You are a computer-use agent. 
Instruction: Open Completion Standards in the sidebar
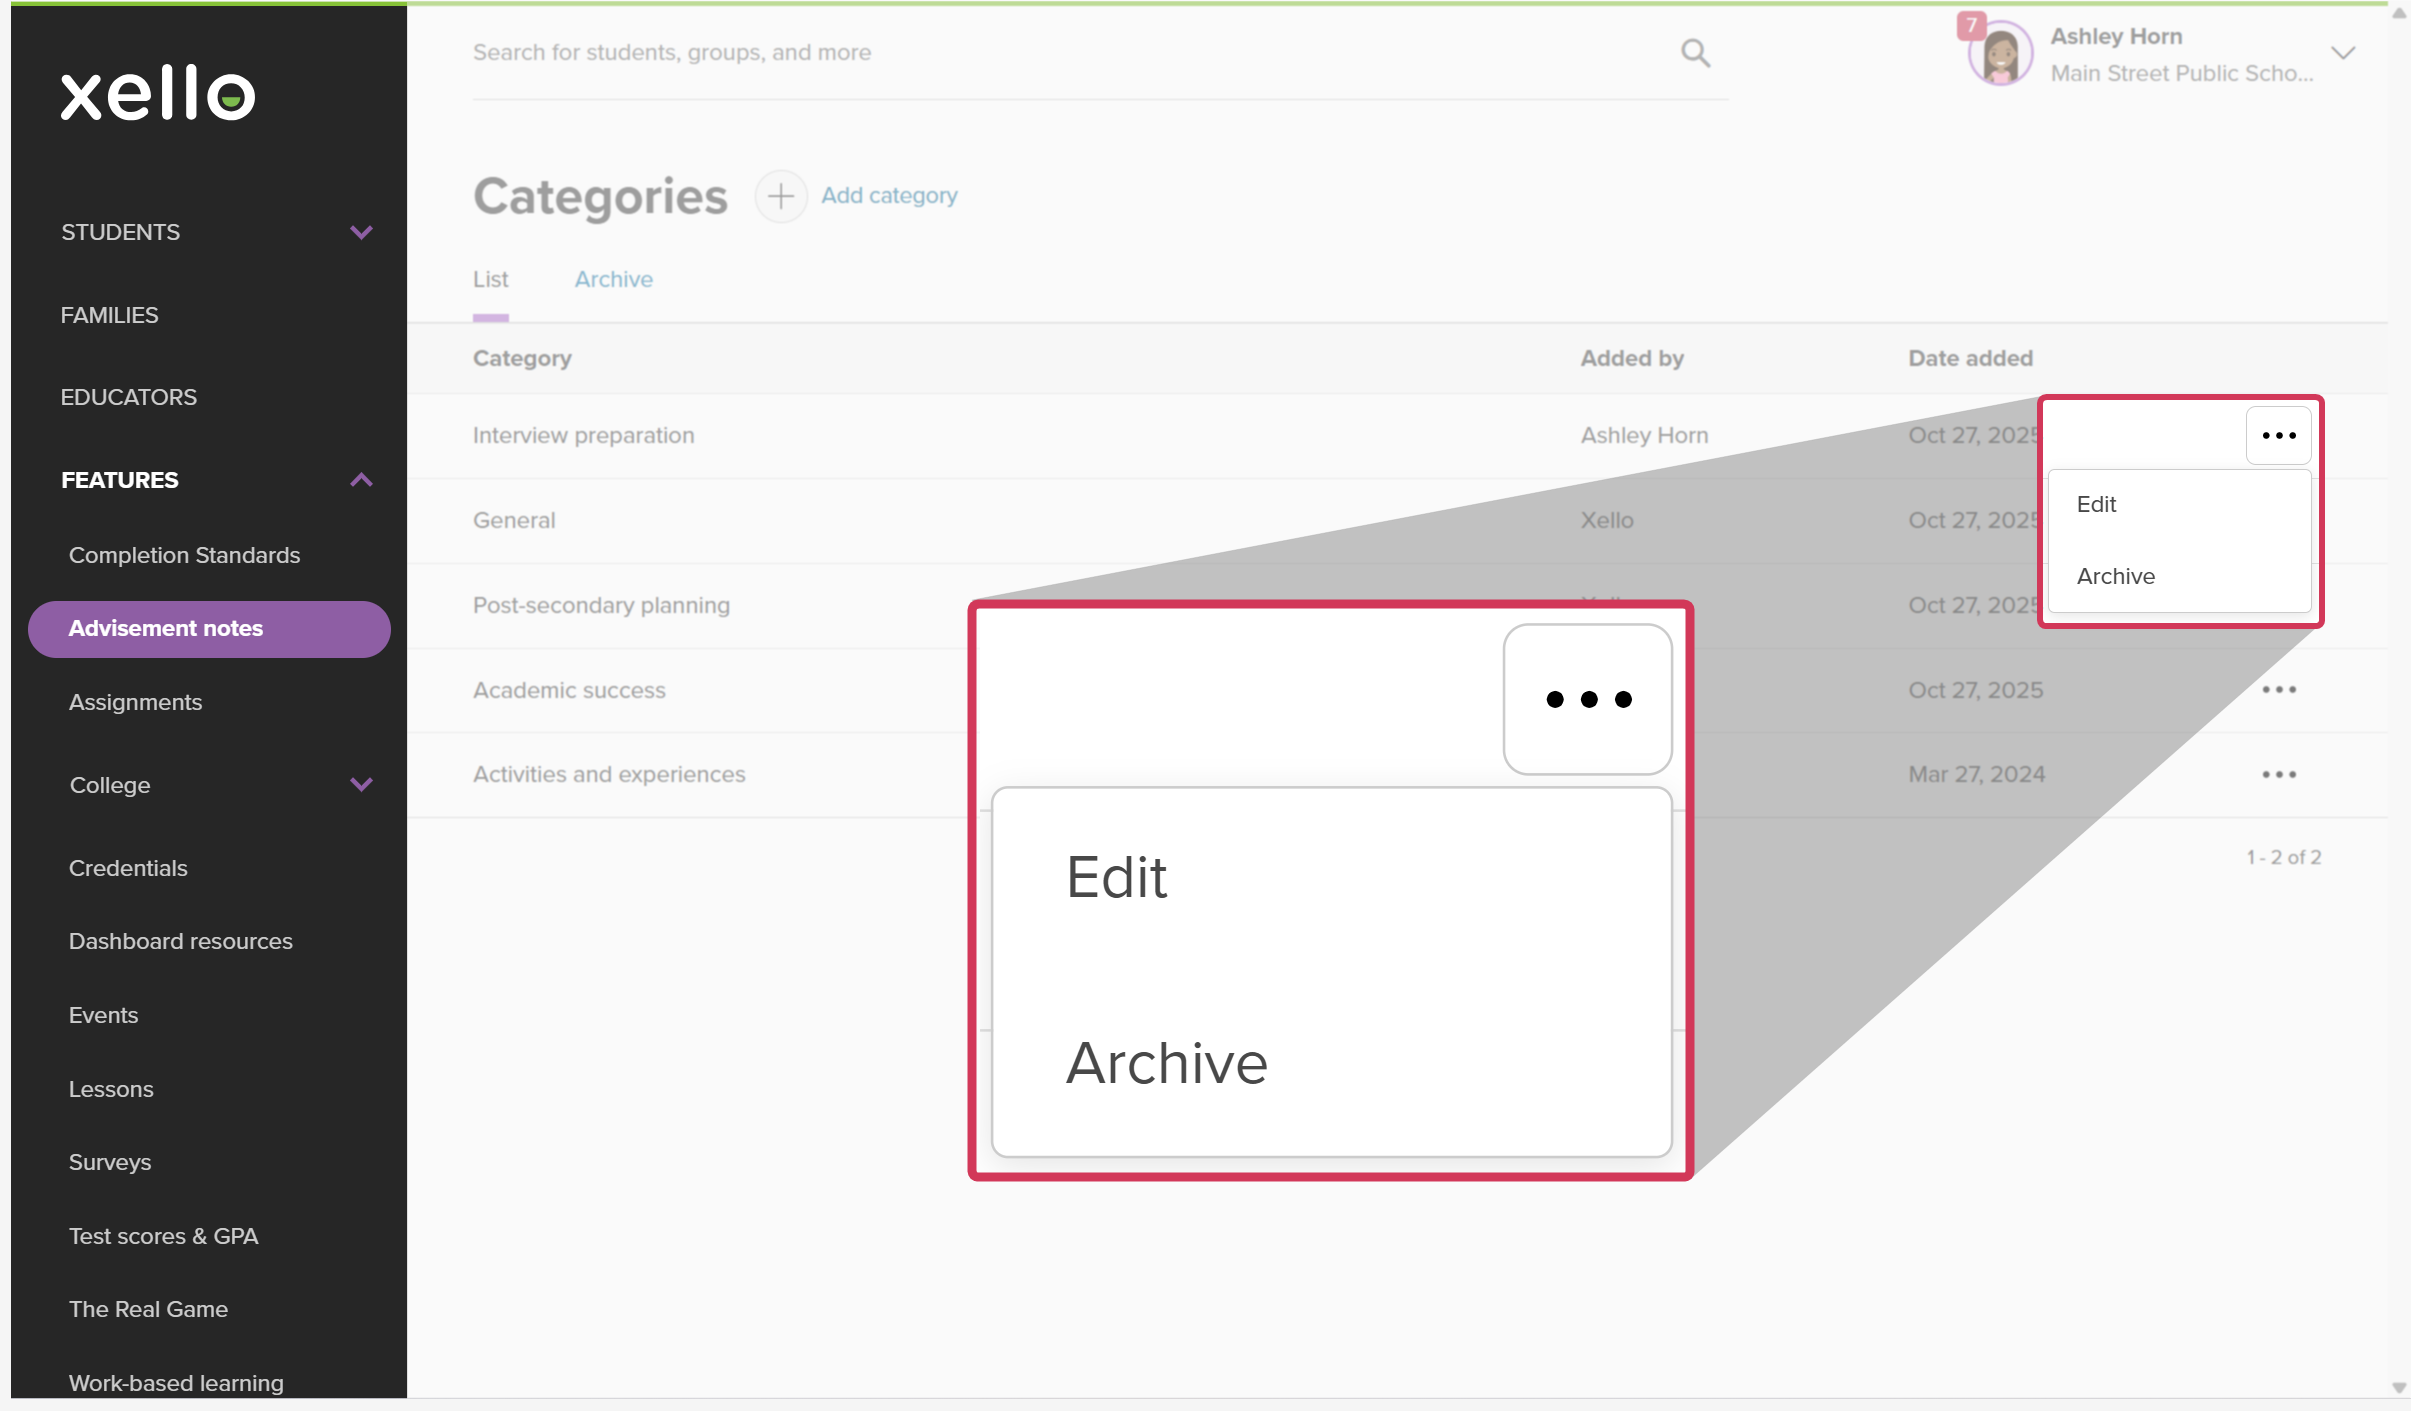(x=184, y=556)
